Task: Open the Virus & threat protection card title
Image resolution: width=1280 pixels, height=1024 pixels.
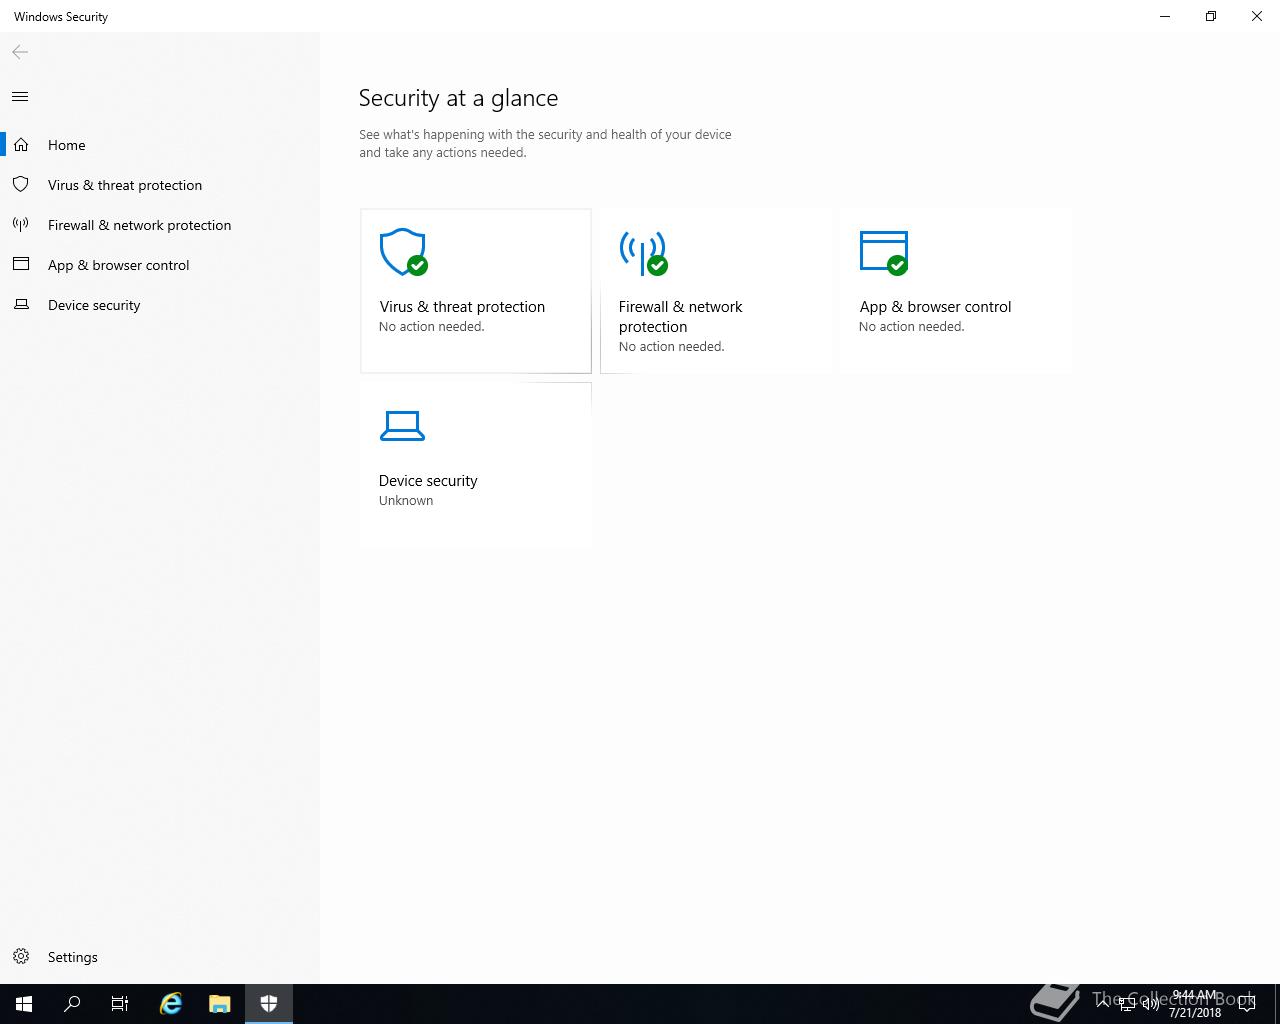Action: point(462,307)
